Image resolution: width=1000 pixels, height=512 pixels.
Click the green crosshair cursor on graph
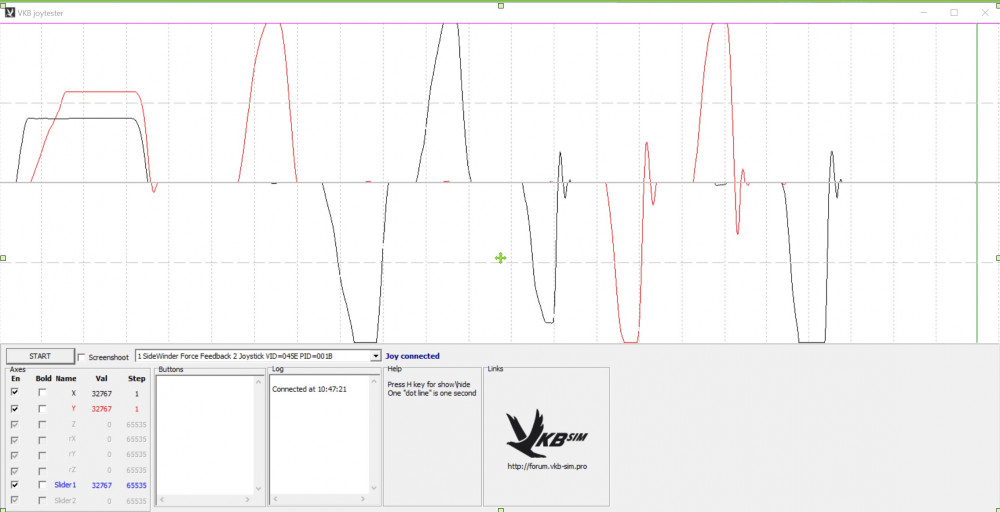pos(501,258)
